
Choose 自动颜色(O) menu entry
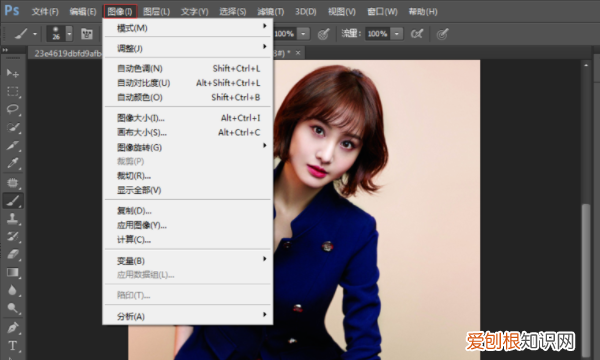[x=188, y=98]
